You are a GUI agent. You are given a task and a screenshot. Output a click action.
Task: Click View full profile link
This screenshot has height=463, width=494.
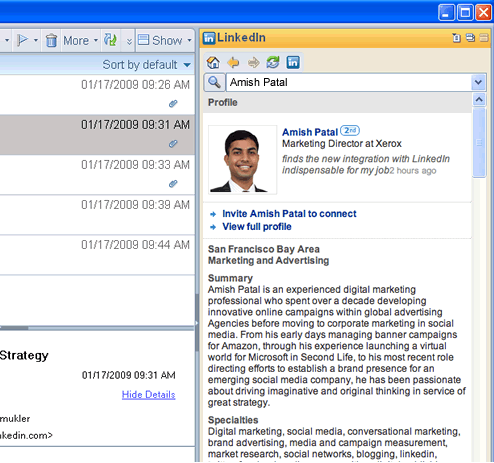pos(257,227)
